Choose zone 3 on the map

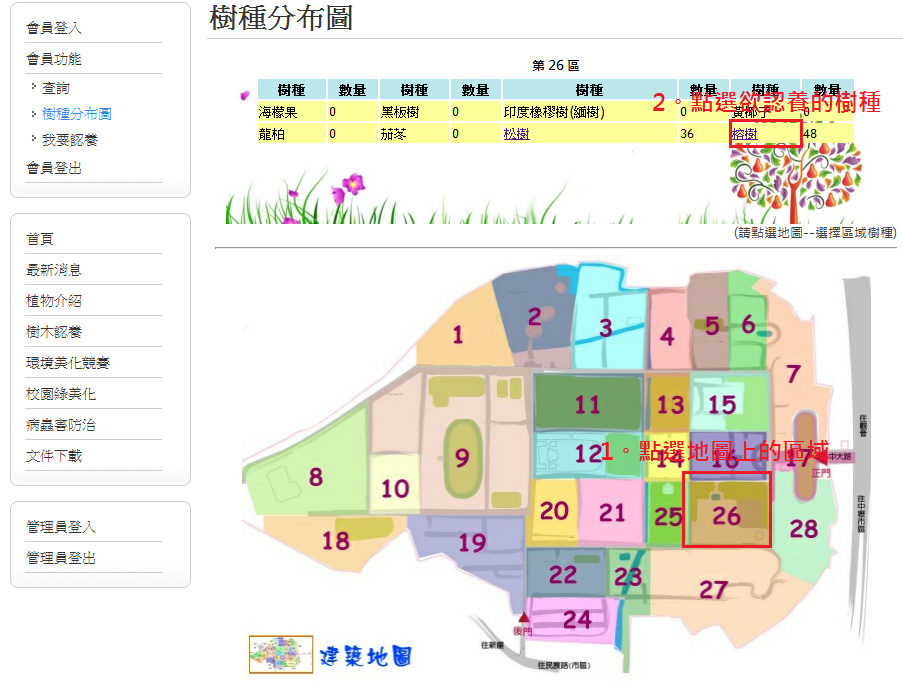pyautogui.click(x=605, y=326)
